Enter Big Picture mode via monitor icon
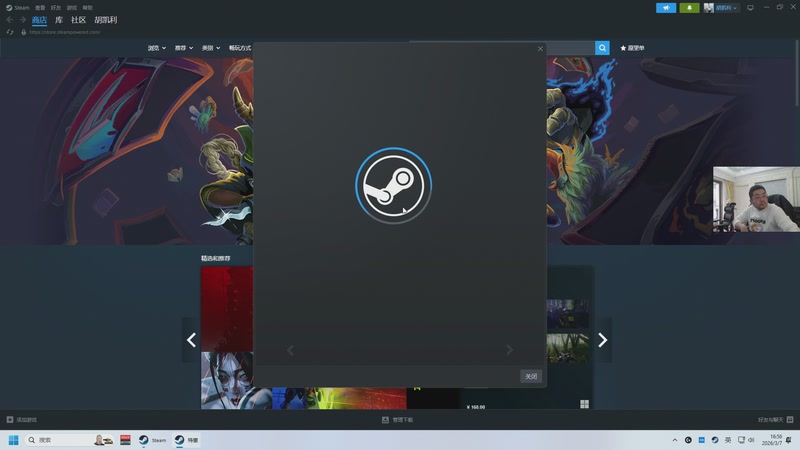 tap(750, 8)
